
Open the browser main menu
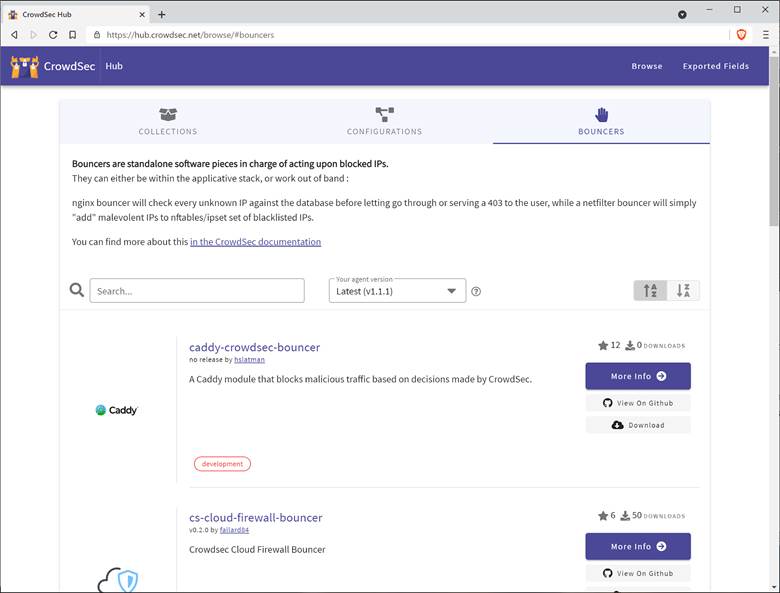click(x=766, y=35)
